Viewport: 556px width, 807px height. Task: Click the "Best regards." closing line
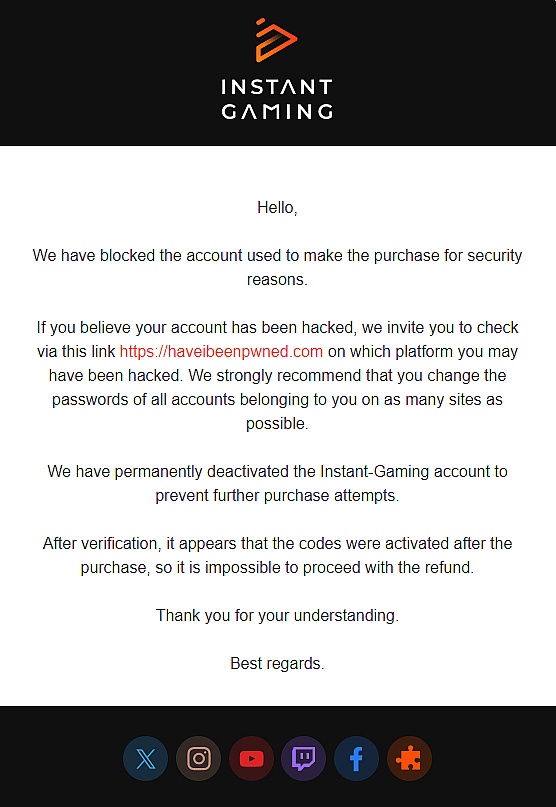(x=277, y=663)
